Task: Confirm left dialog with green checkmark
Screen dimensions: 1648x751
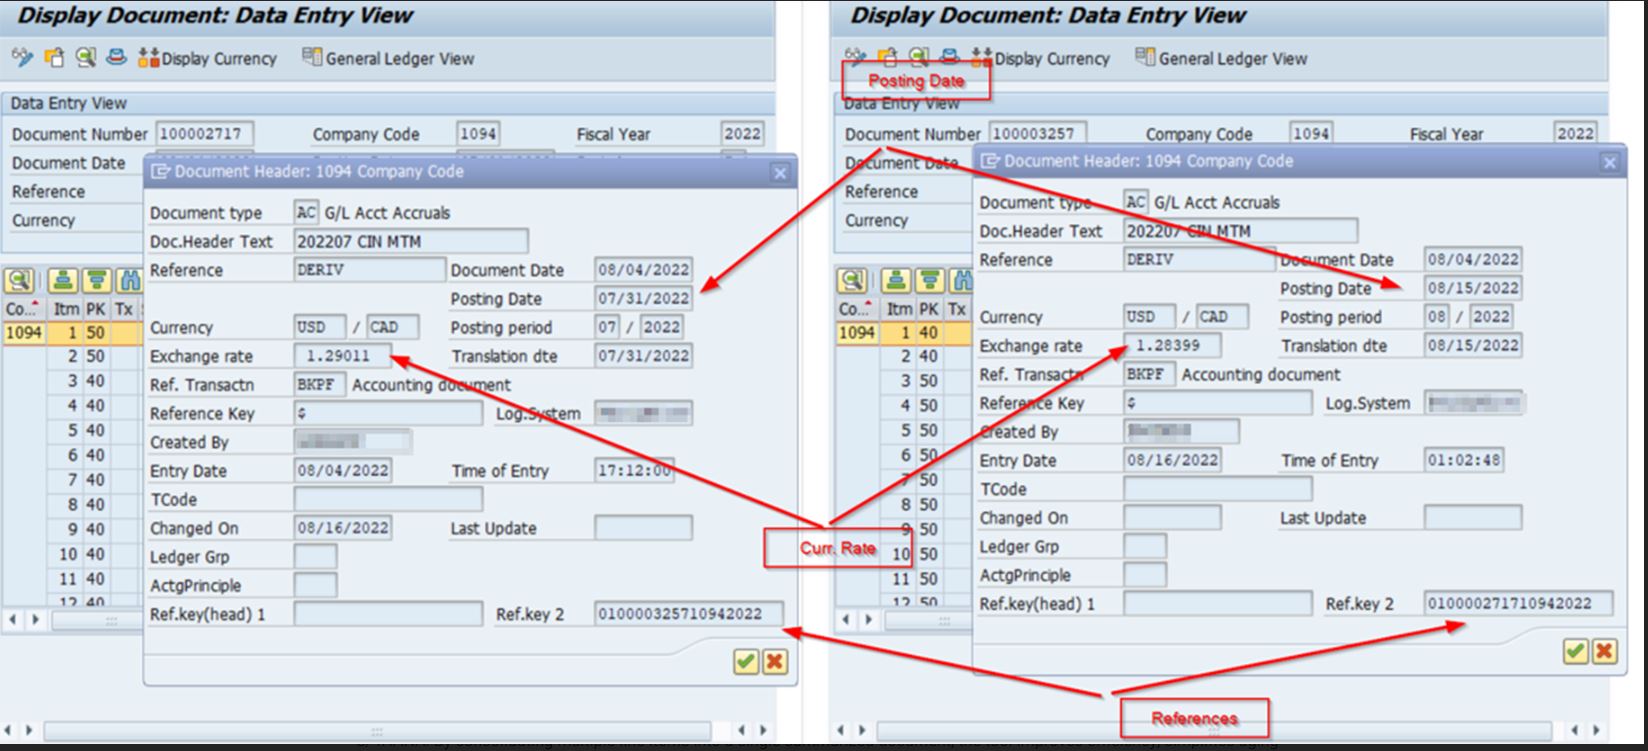Action: [x=745, y=661]
